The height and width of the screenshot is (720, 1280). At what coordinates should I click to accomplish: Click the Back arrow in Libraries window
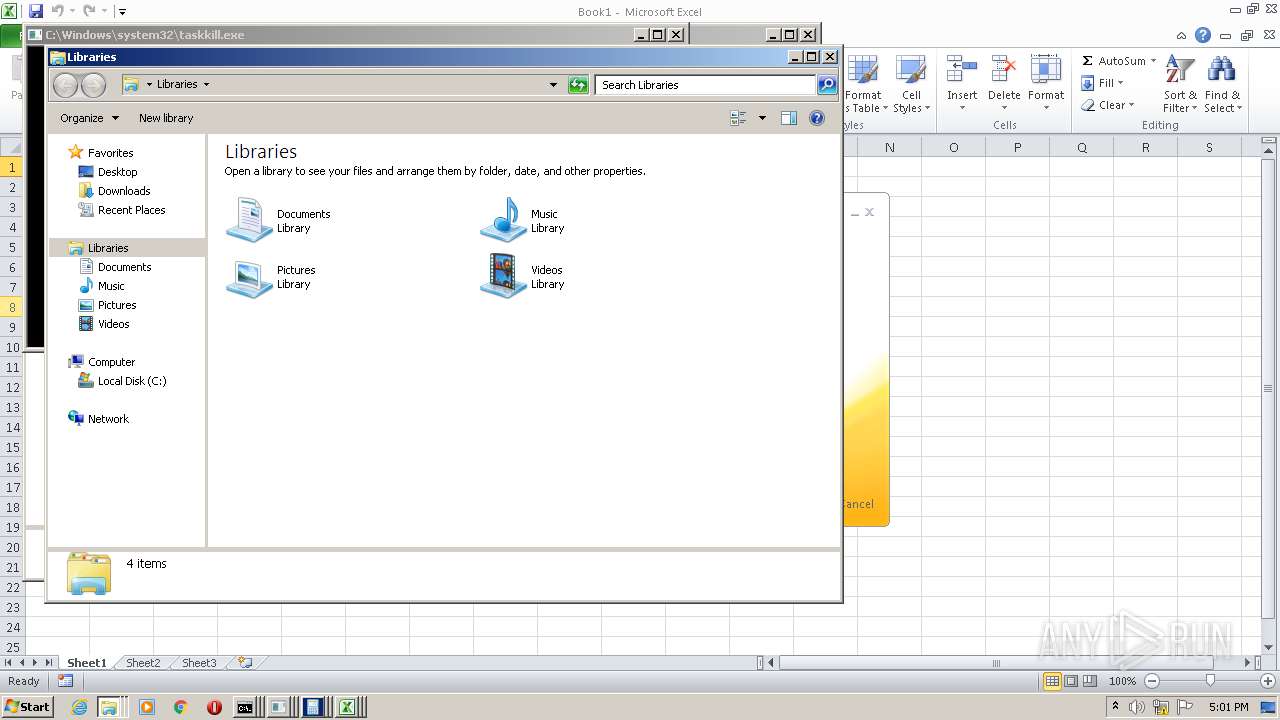tap(65, 85)
